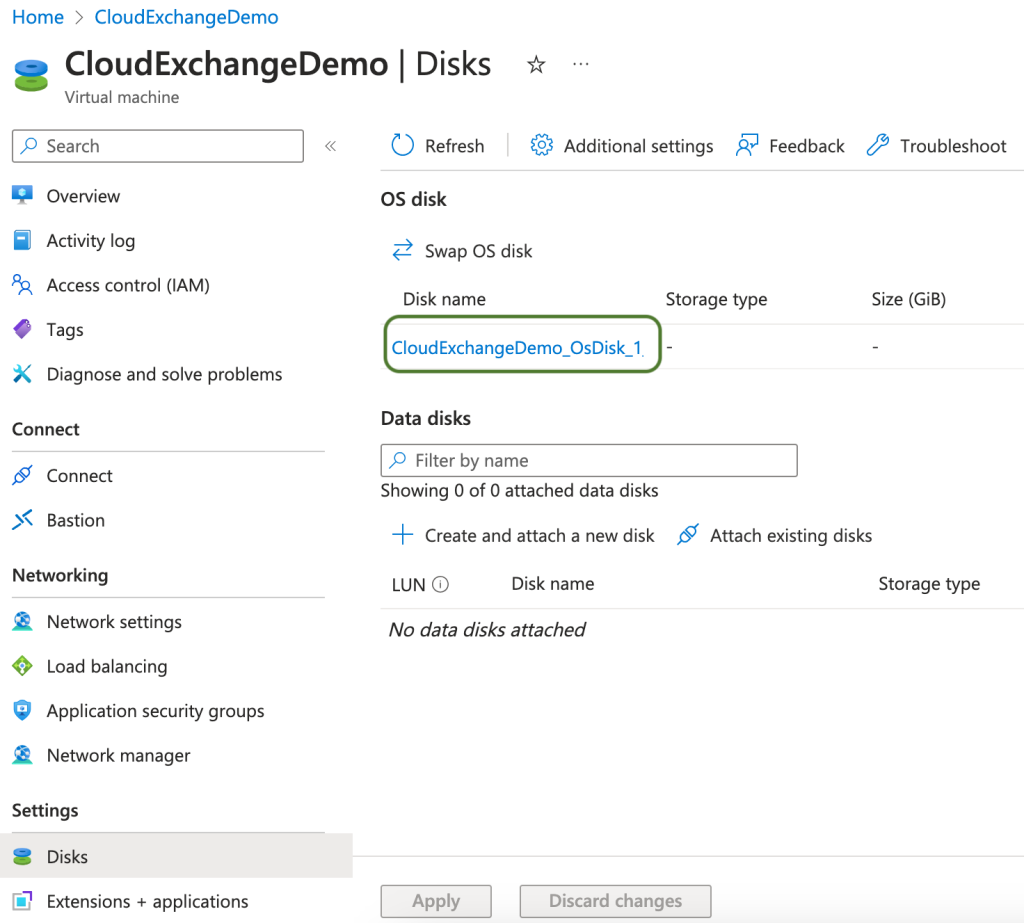The image size is (1024, 923).
Task: Click the Swap OS disk arrows icon
Action: click(x=402, y=250)
